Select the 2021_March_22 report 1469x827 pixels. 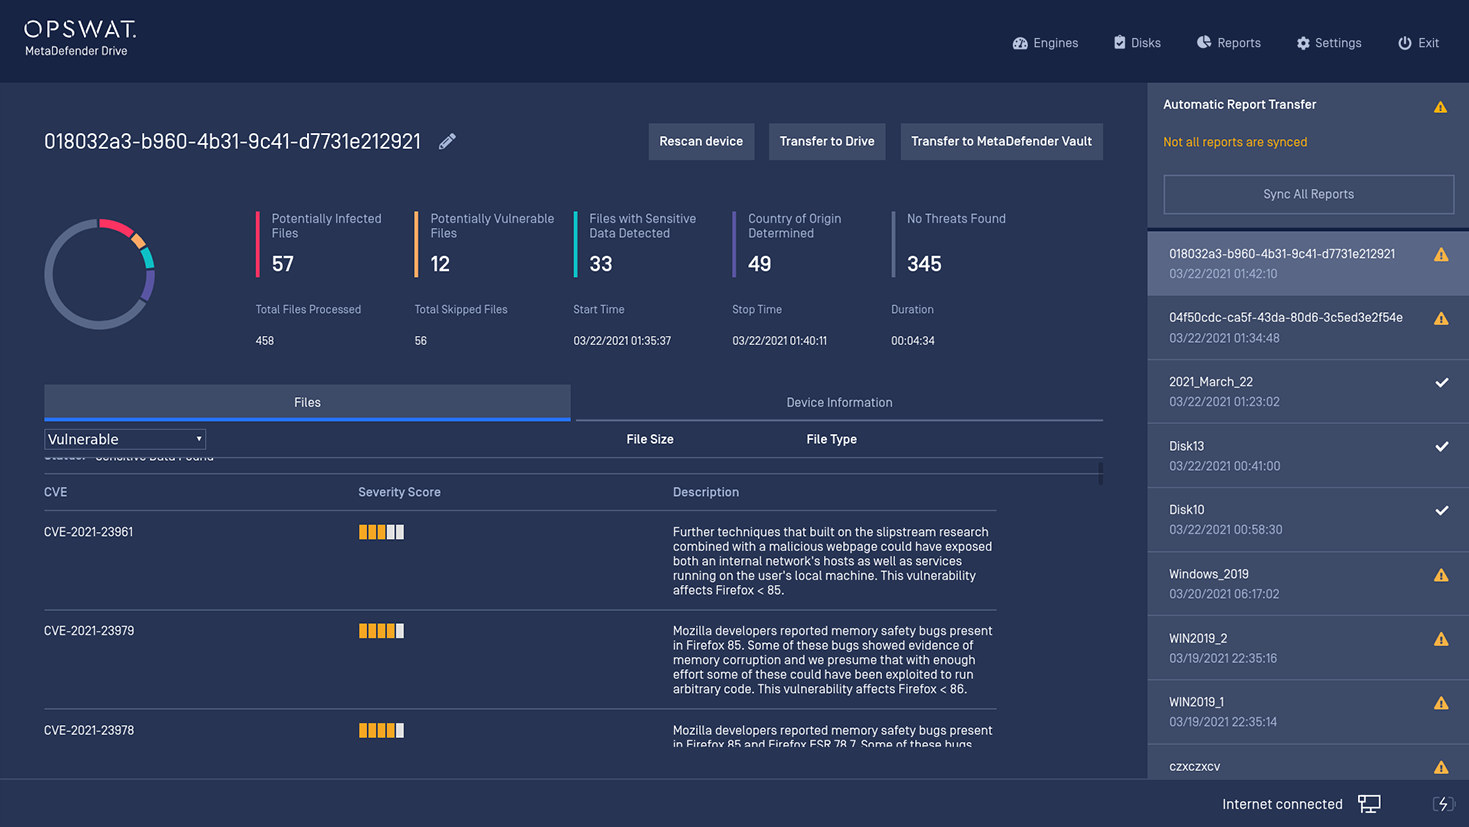tap(1308, 391)
